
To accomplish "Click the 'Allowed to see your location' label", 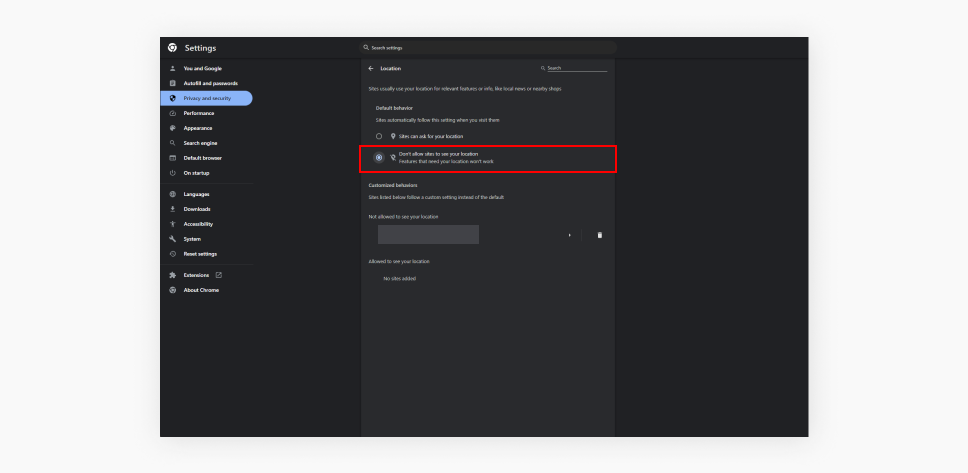I will (399, 261).
